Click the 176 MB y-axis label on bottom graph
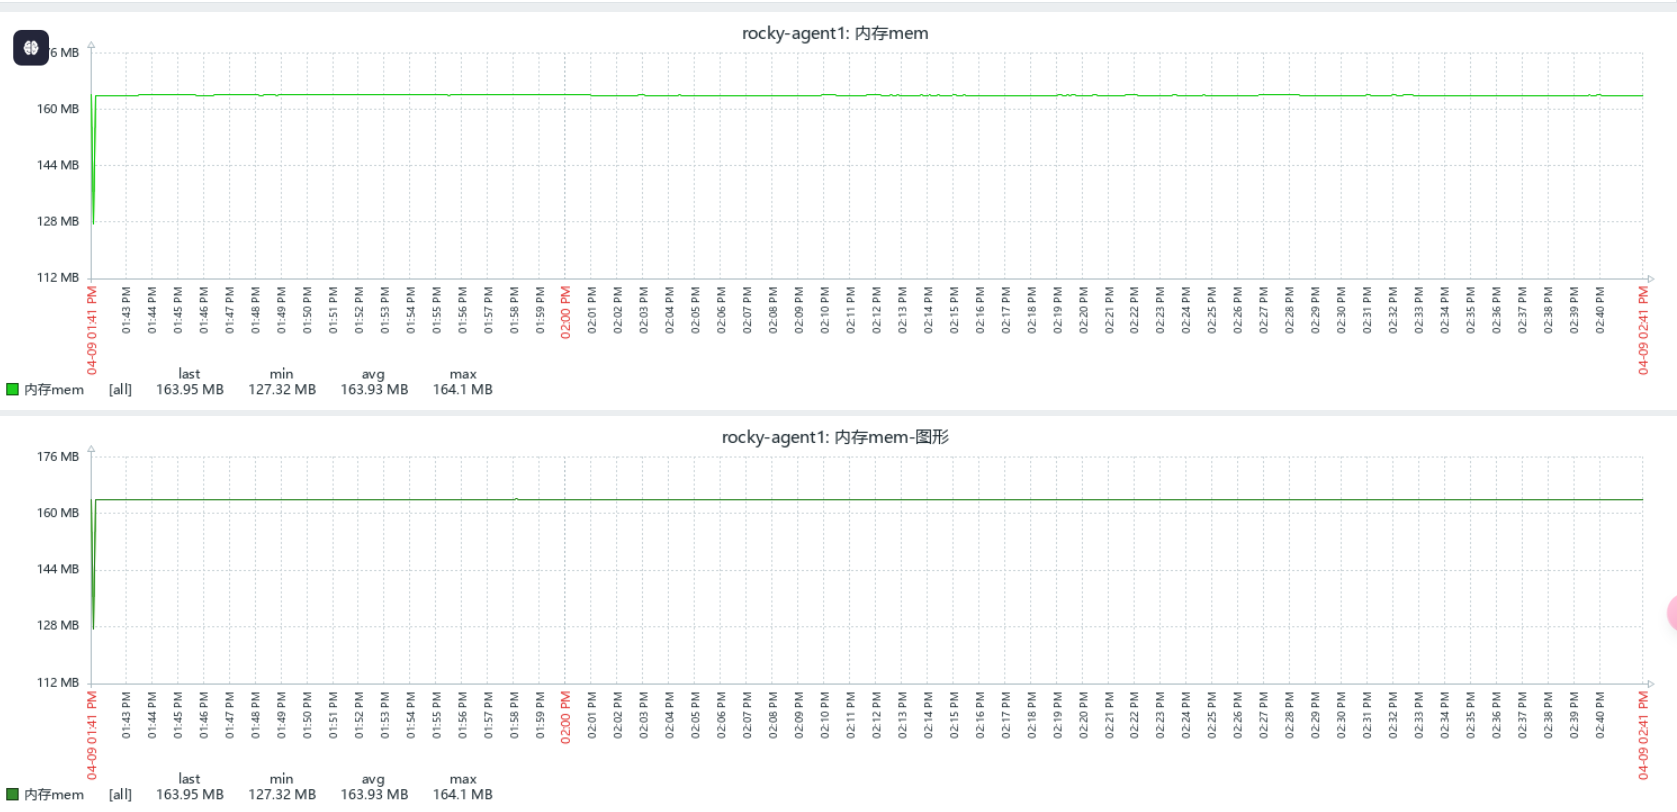Screen dimensions: 1677x812 [58, 456]
